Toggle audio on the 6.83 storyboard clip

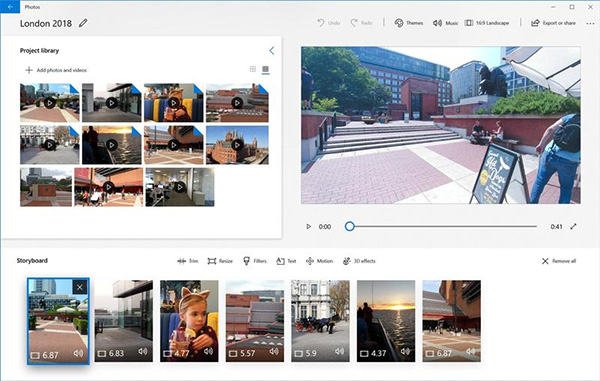tap(143, 351)
